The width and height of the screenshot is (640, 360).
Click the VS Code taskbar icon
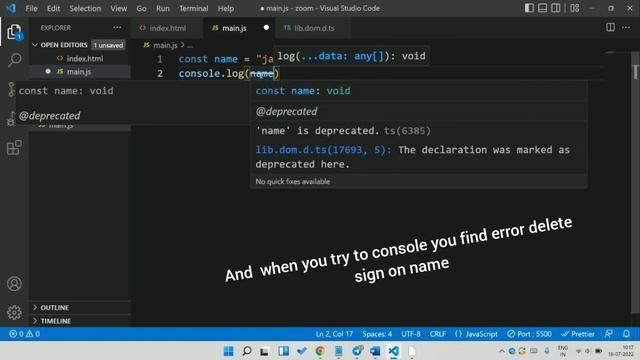point(393,351)
